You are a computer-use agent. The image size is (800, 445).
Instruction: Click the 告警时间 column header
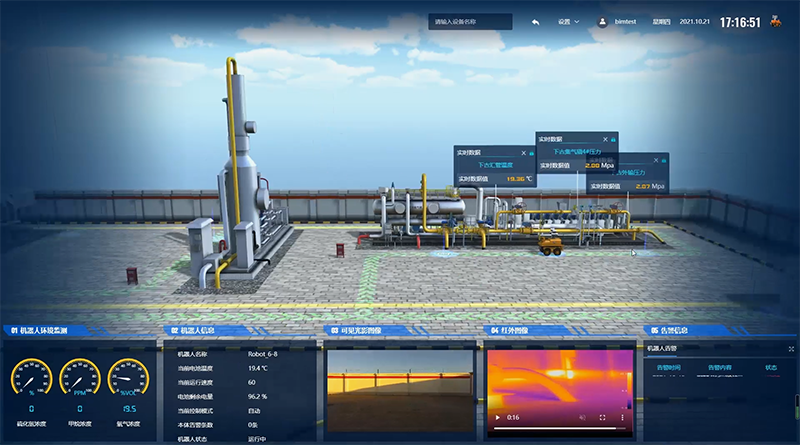[x=668, y=367]
